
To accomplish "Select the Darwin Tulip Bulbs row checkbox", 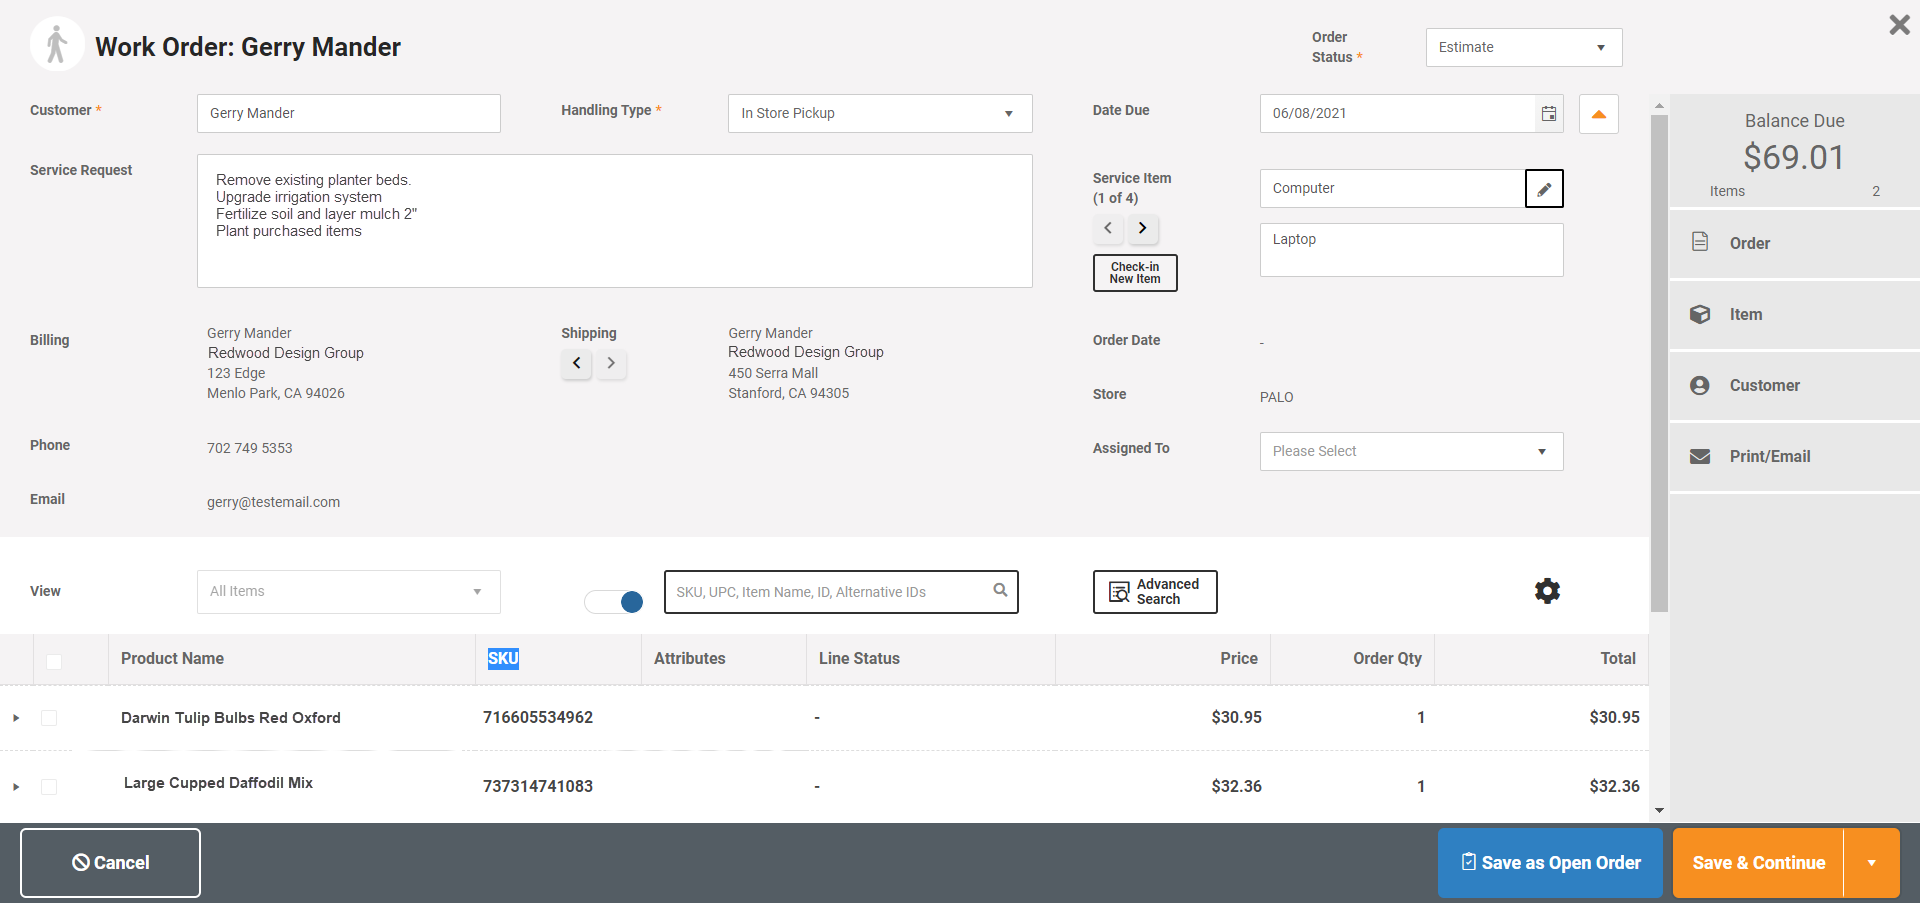I will (x=49, y=718).
